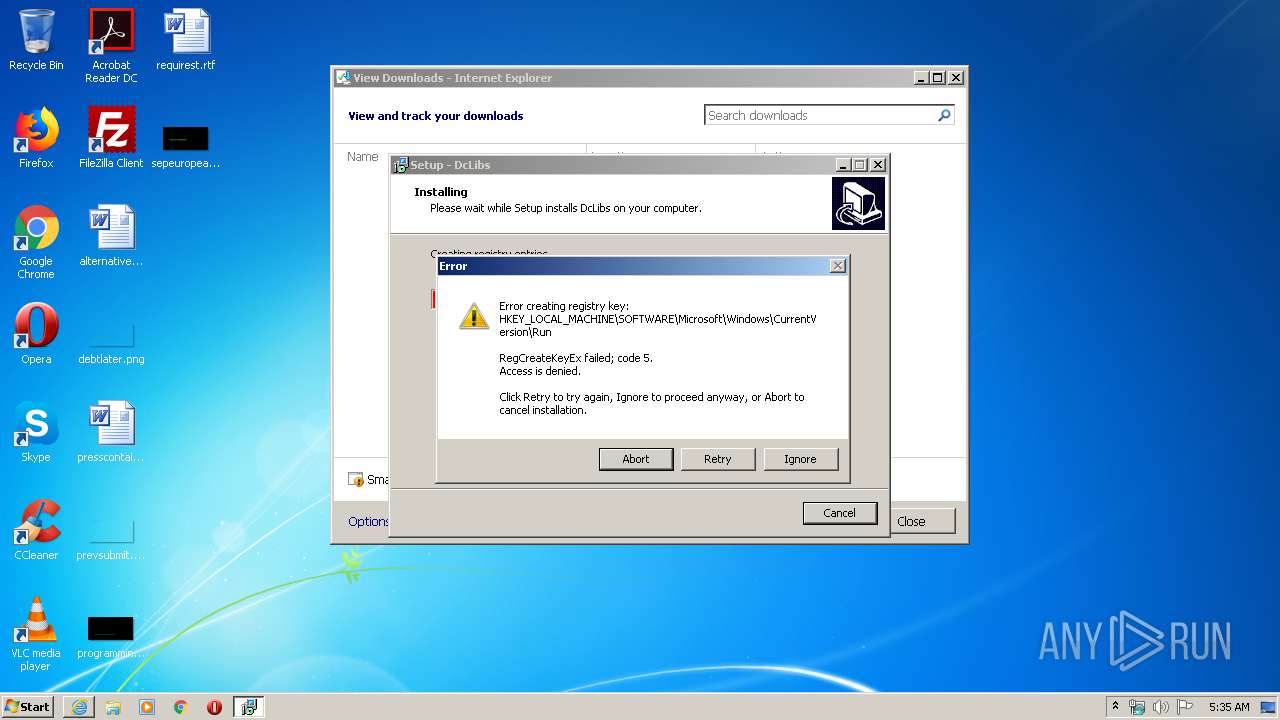Open the Recycle Bin desktop icon
Viewport: 1280px width, 720px height.
coord(36,40)
